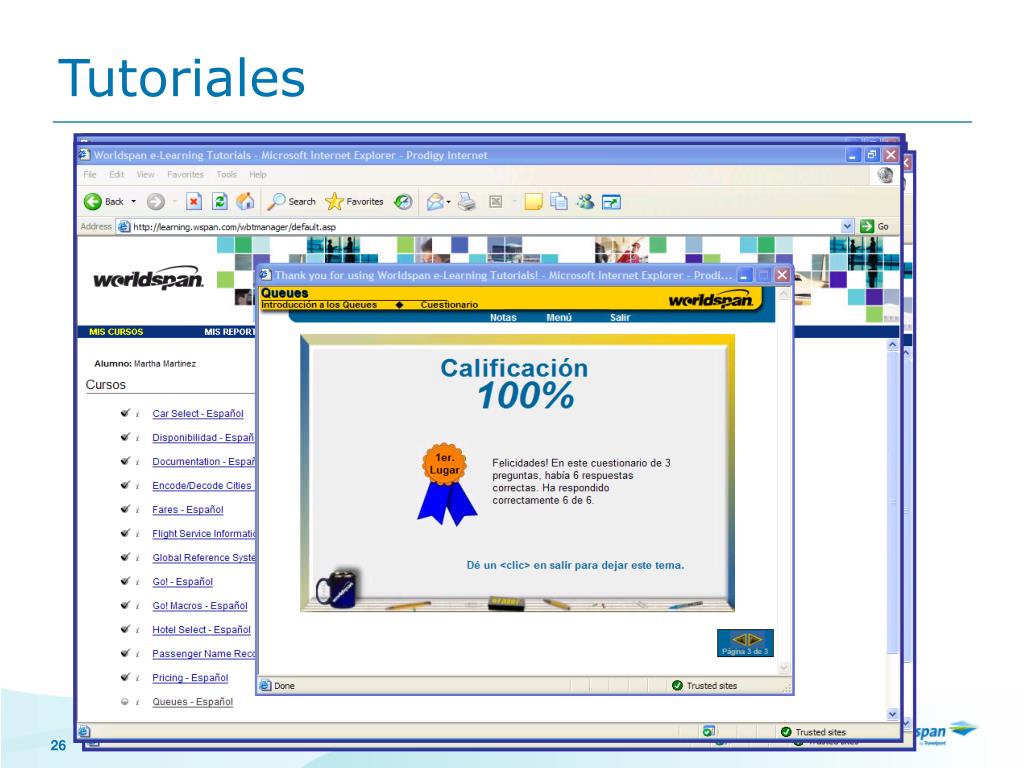Open the Car Select - Español course link

[x=198, y=414]
